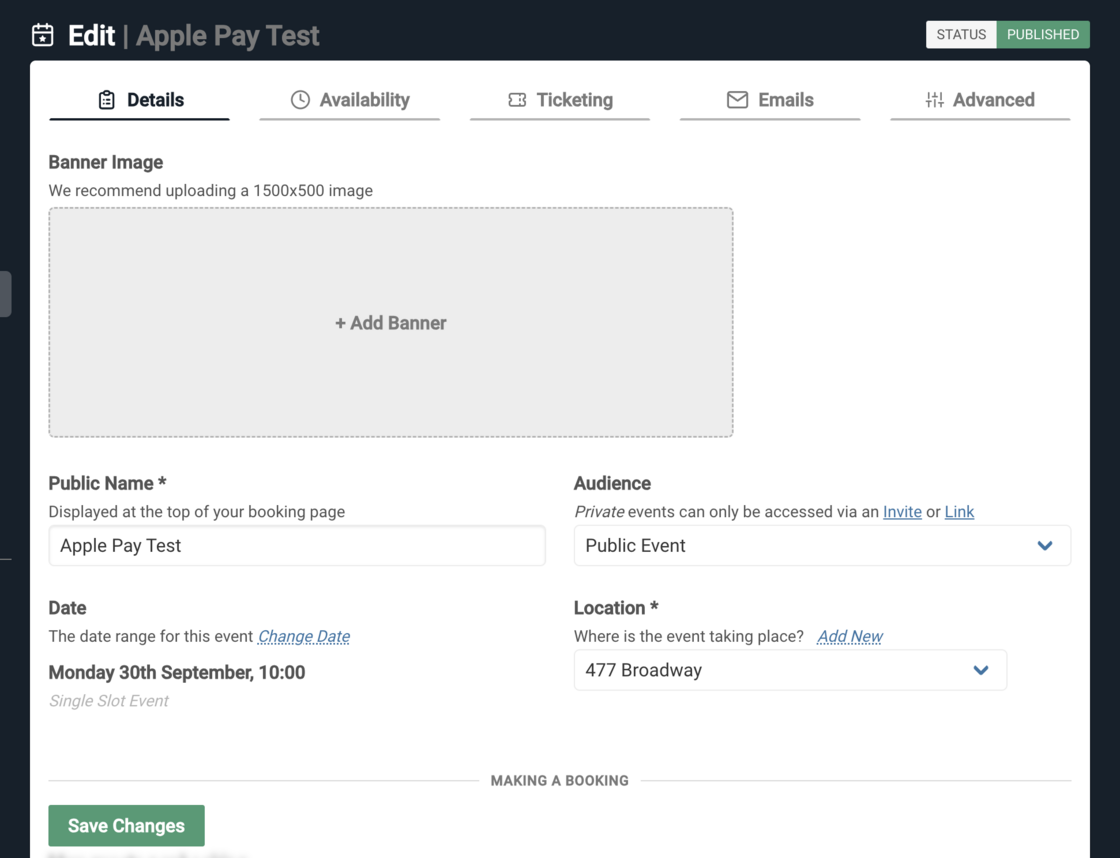Image resolution: width=1120 pixels, height=858 pixels.
Task: Click the Add Banner upload area
Action: click(391, 322)
